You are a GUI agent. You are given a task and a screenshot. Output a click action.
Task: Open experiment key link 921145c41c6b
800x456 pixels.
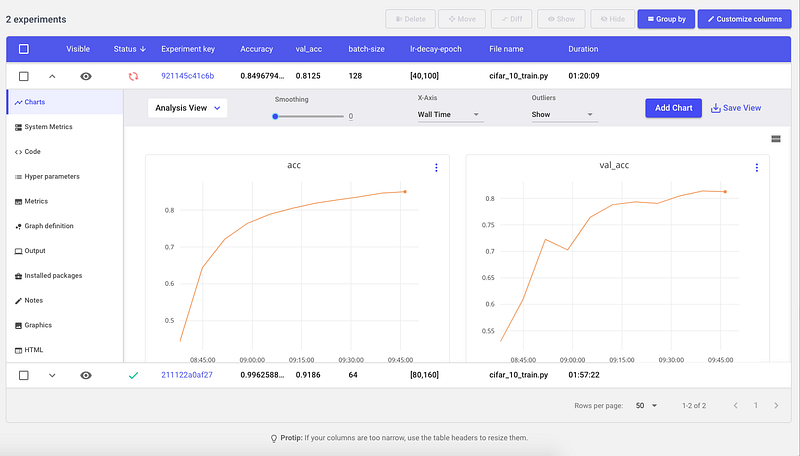[x=188, y=76]
